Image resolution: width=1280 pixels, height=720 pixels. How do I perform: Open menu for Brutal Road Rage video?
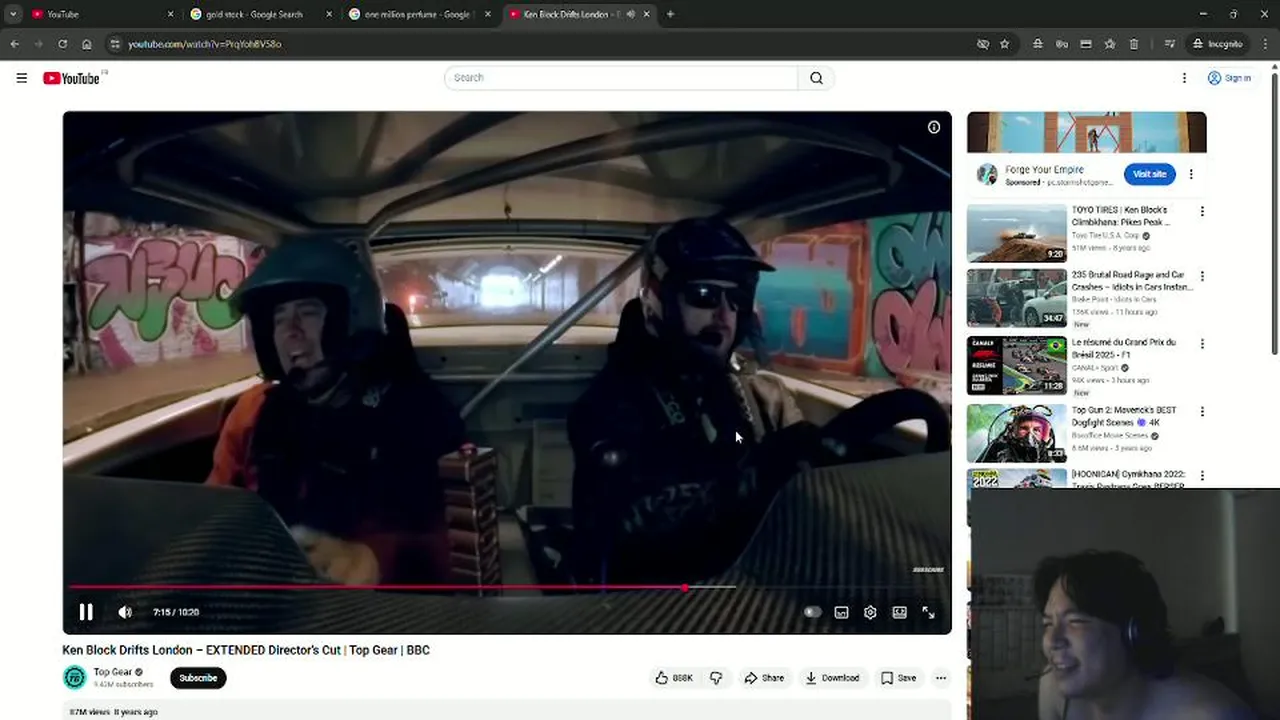pos(1202,276)
